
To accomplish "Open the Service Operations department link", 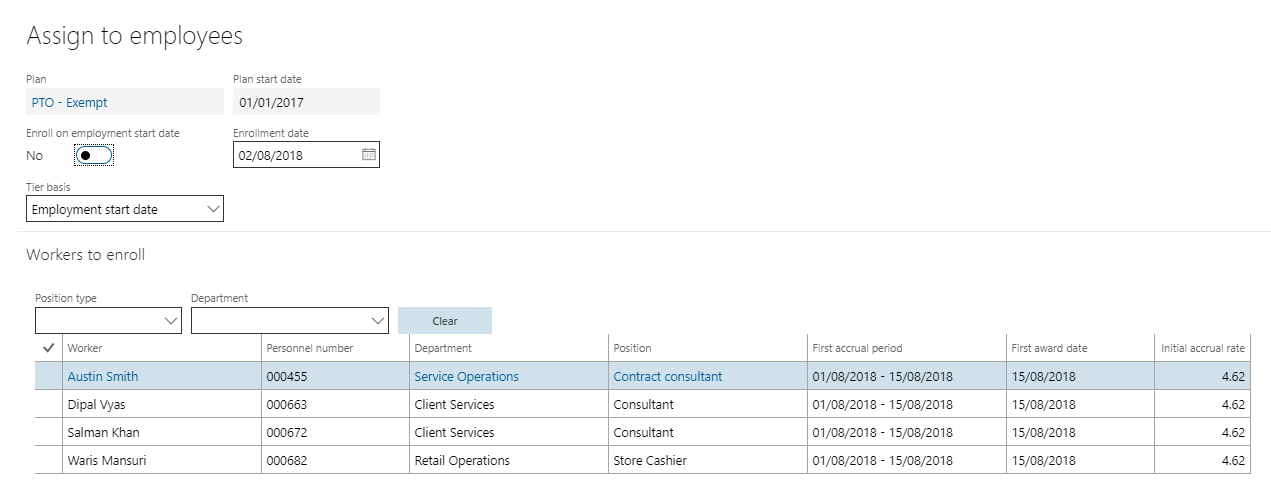I will coord(467,377).
